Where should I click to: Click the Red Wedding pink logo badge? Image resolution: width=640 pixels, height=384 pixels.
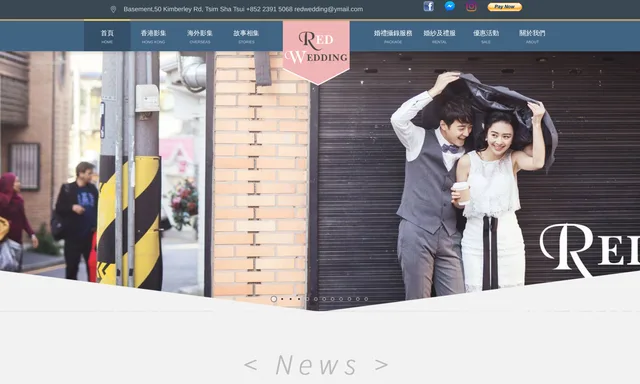coord(316,52)
